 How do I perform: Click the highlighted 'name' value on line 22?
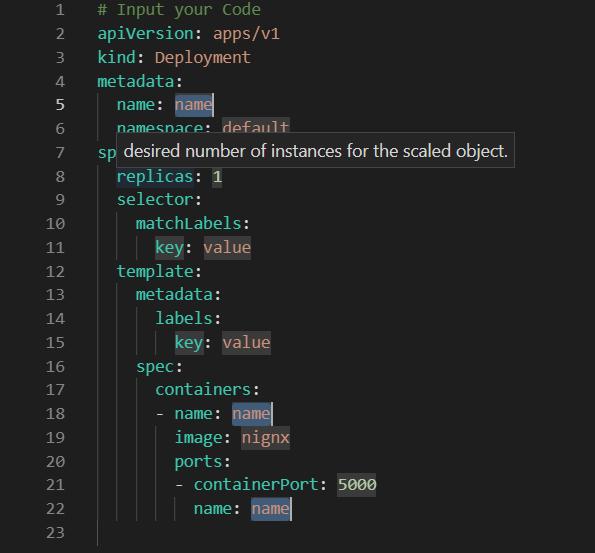[x=271, y=509]
